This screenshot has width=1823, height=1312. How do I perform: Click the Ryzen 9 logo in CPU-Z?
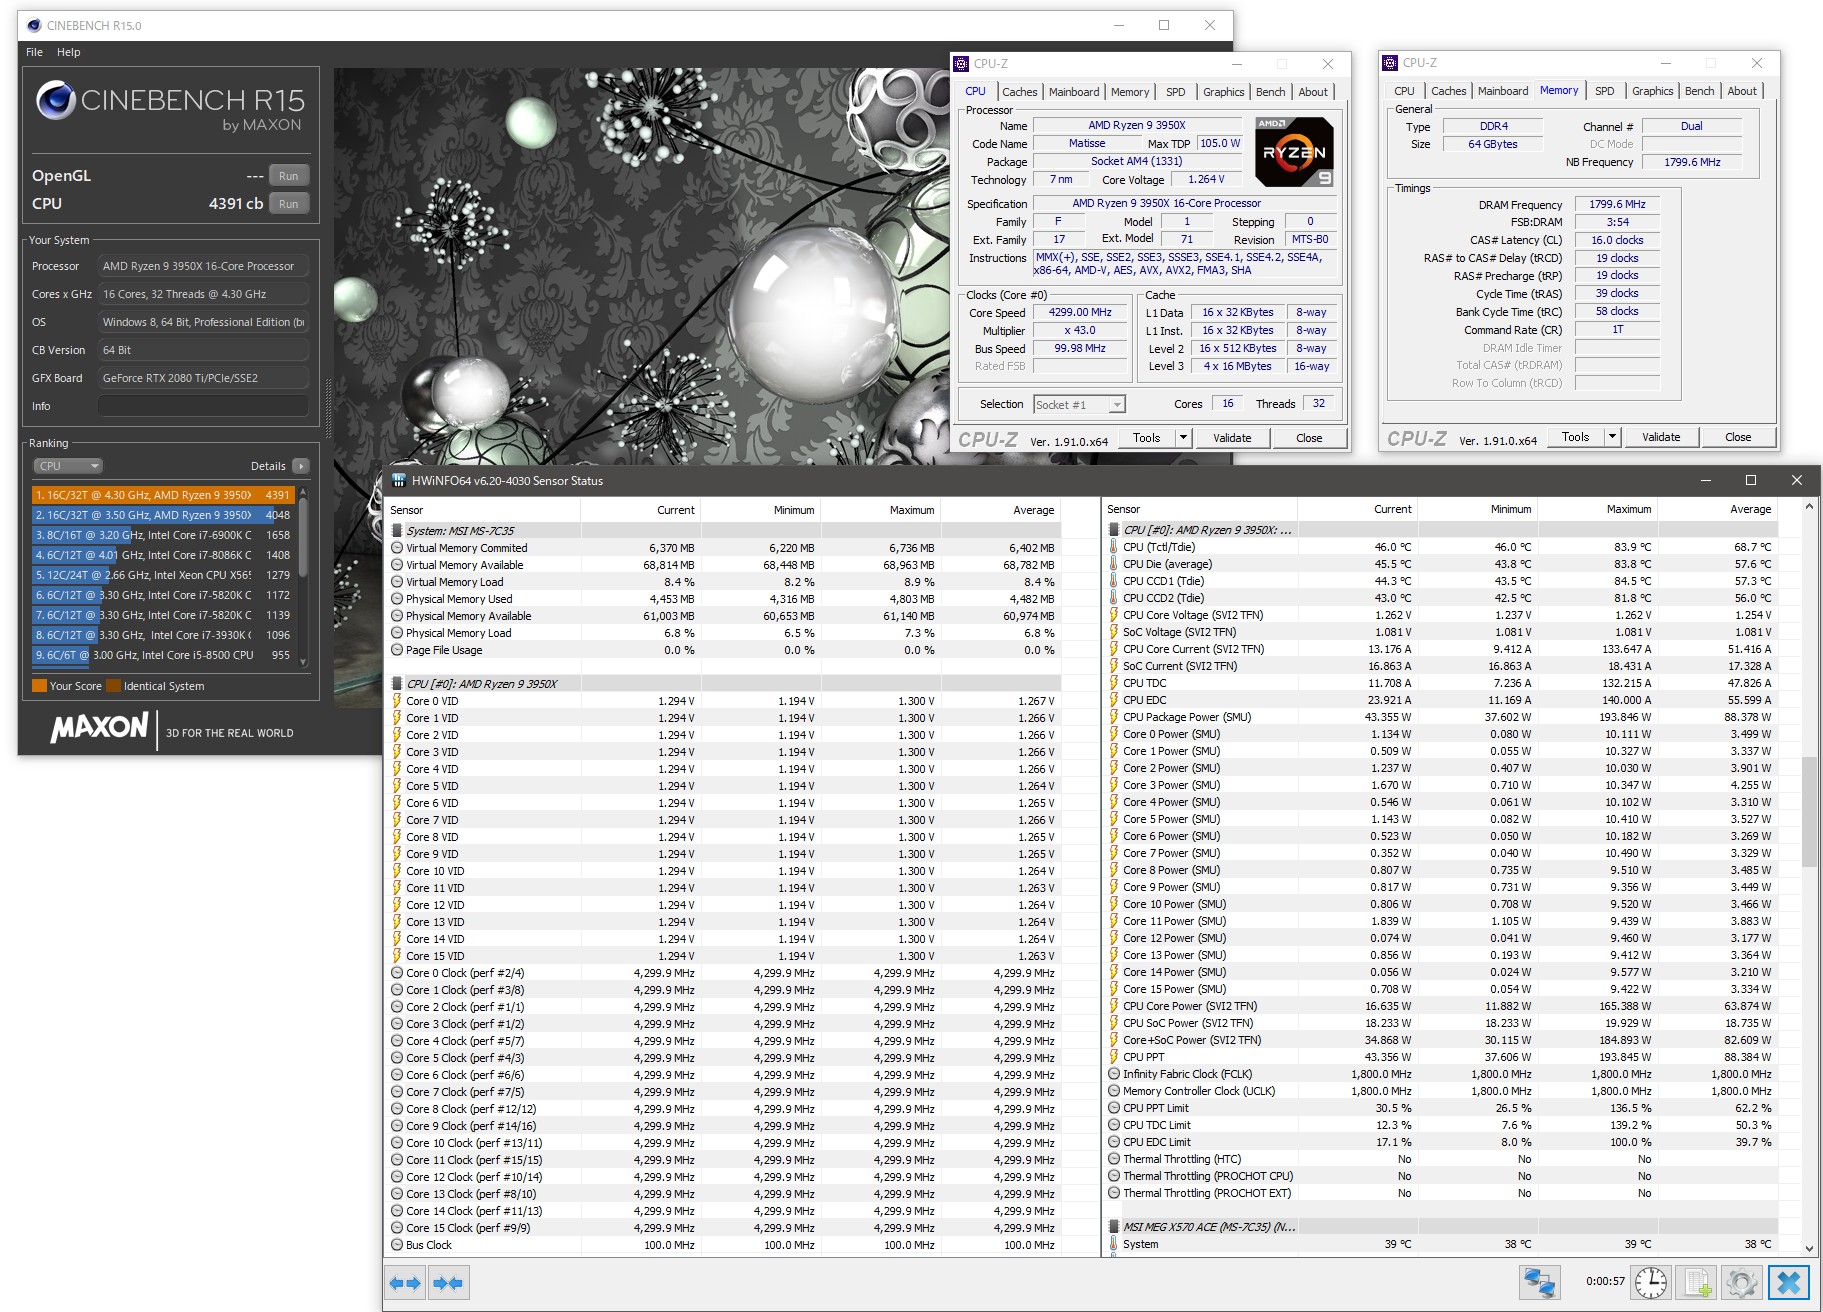[x=1294, y=152]
